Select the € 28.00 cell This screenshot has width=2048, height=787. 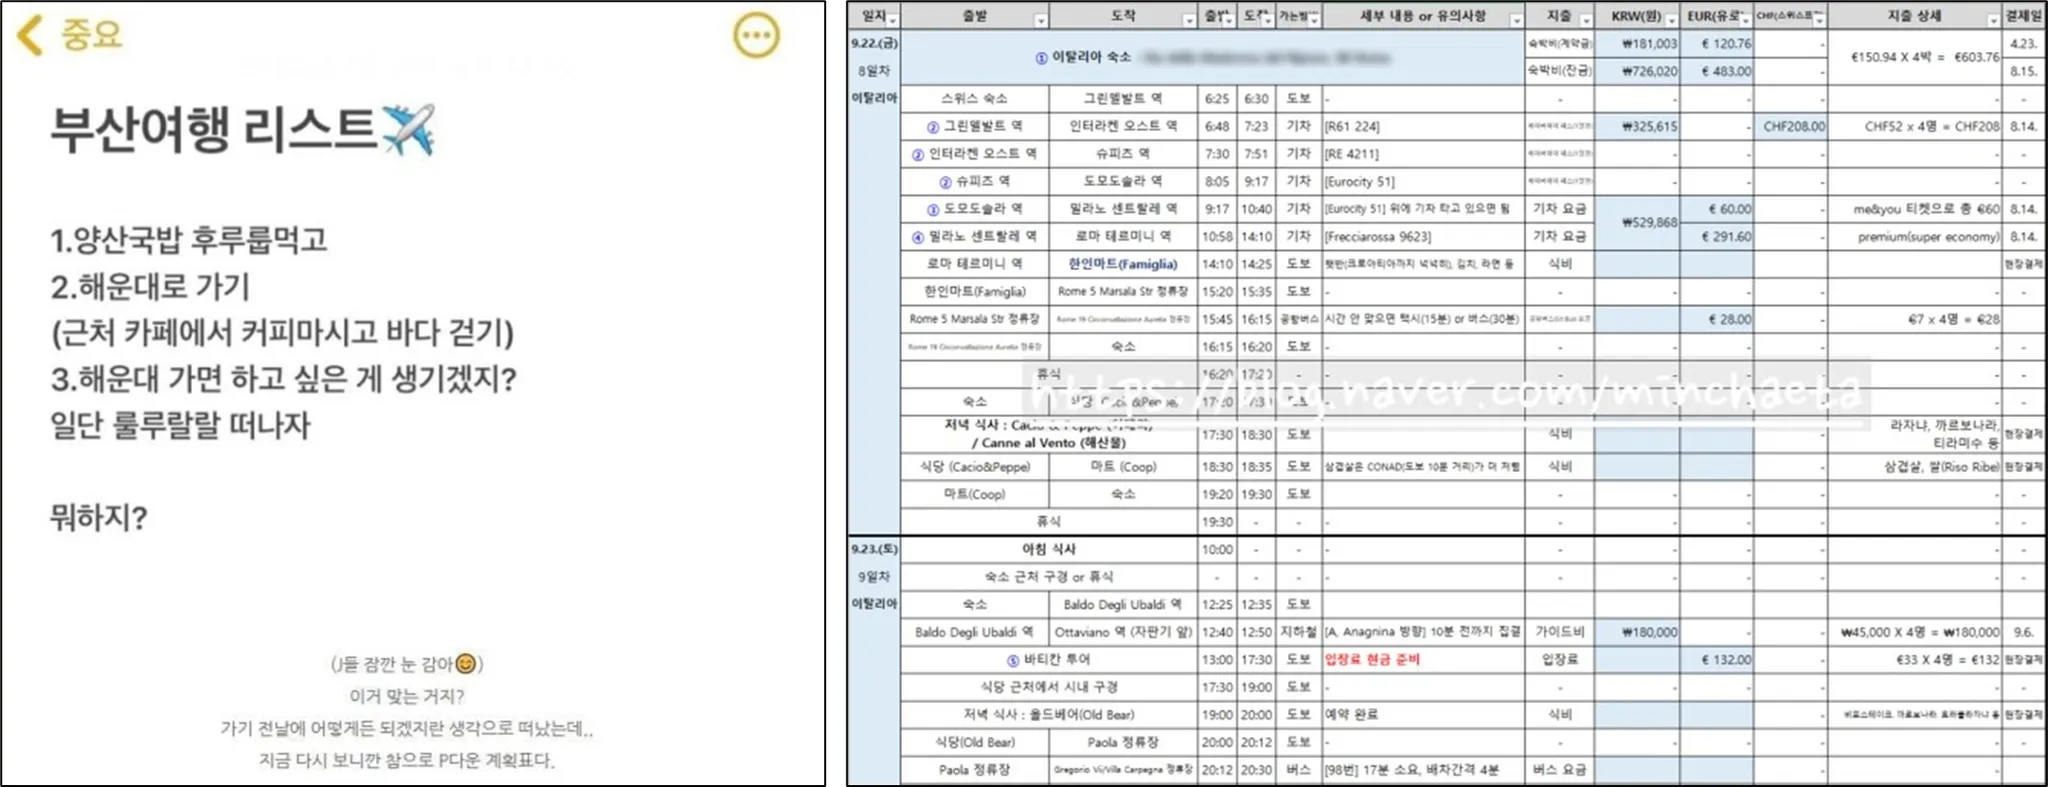coord(1716,319)
